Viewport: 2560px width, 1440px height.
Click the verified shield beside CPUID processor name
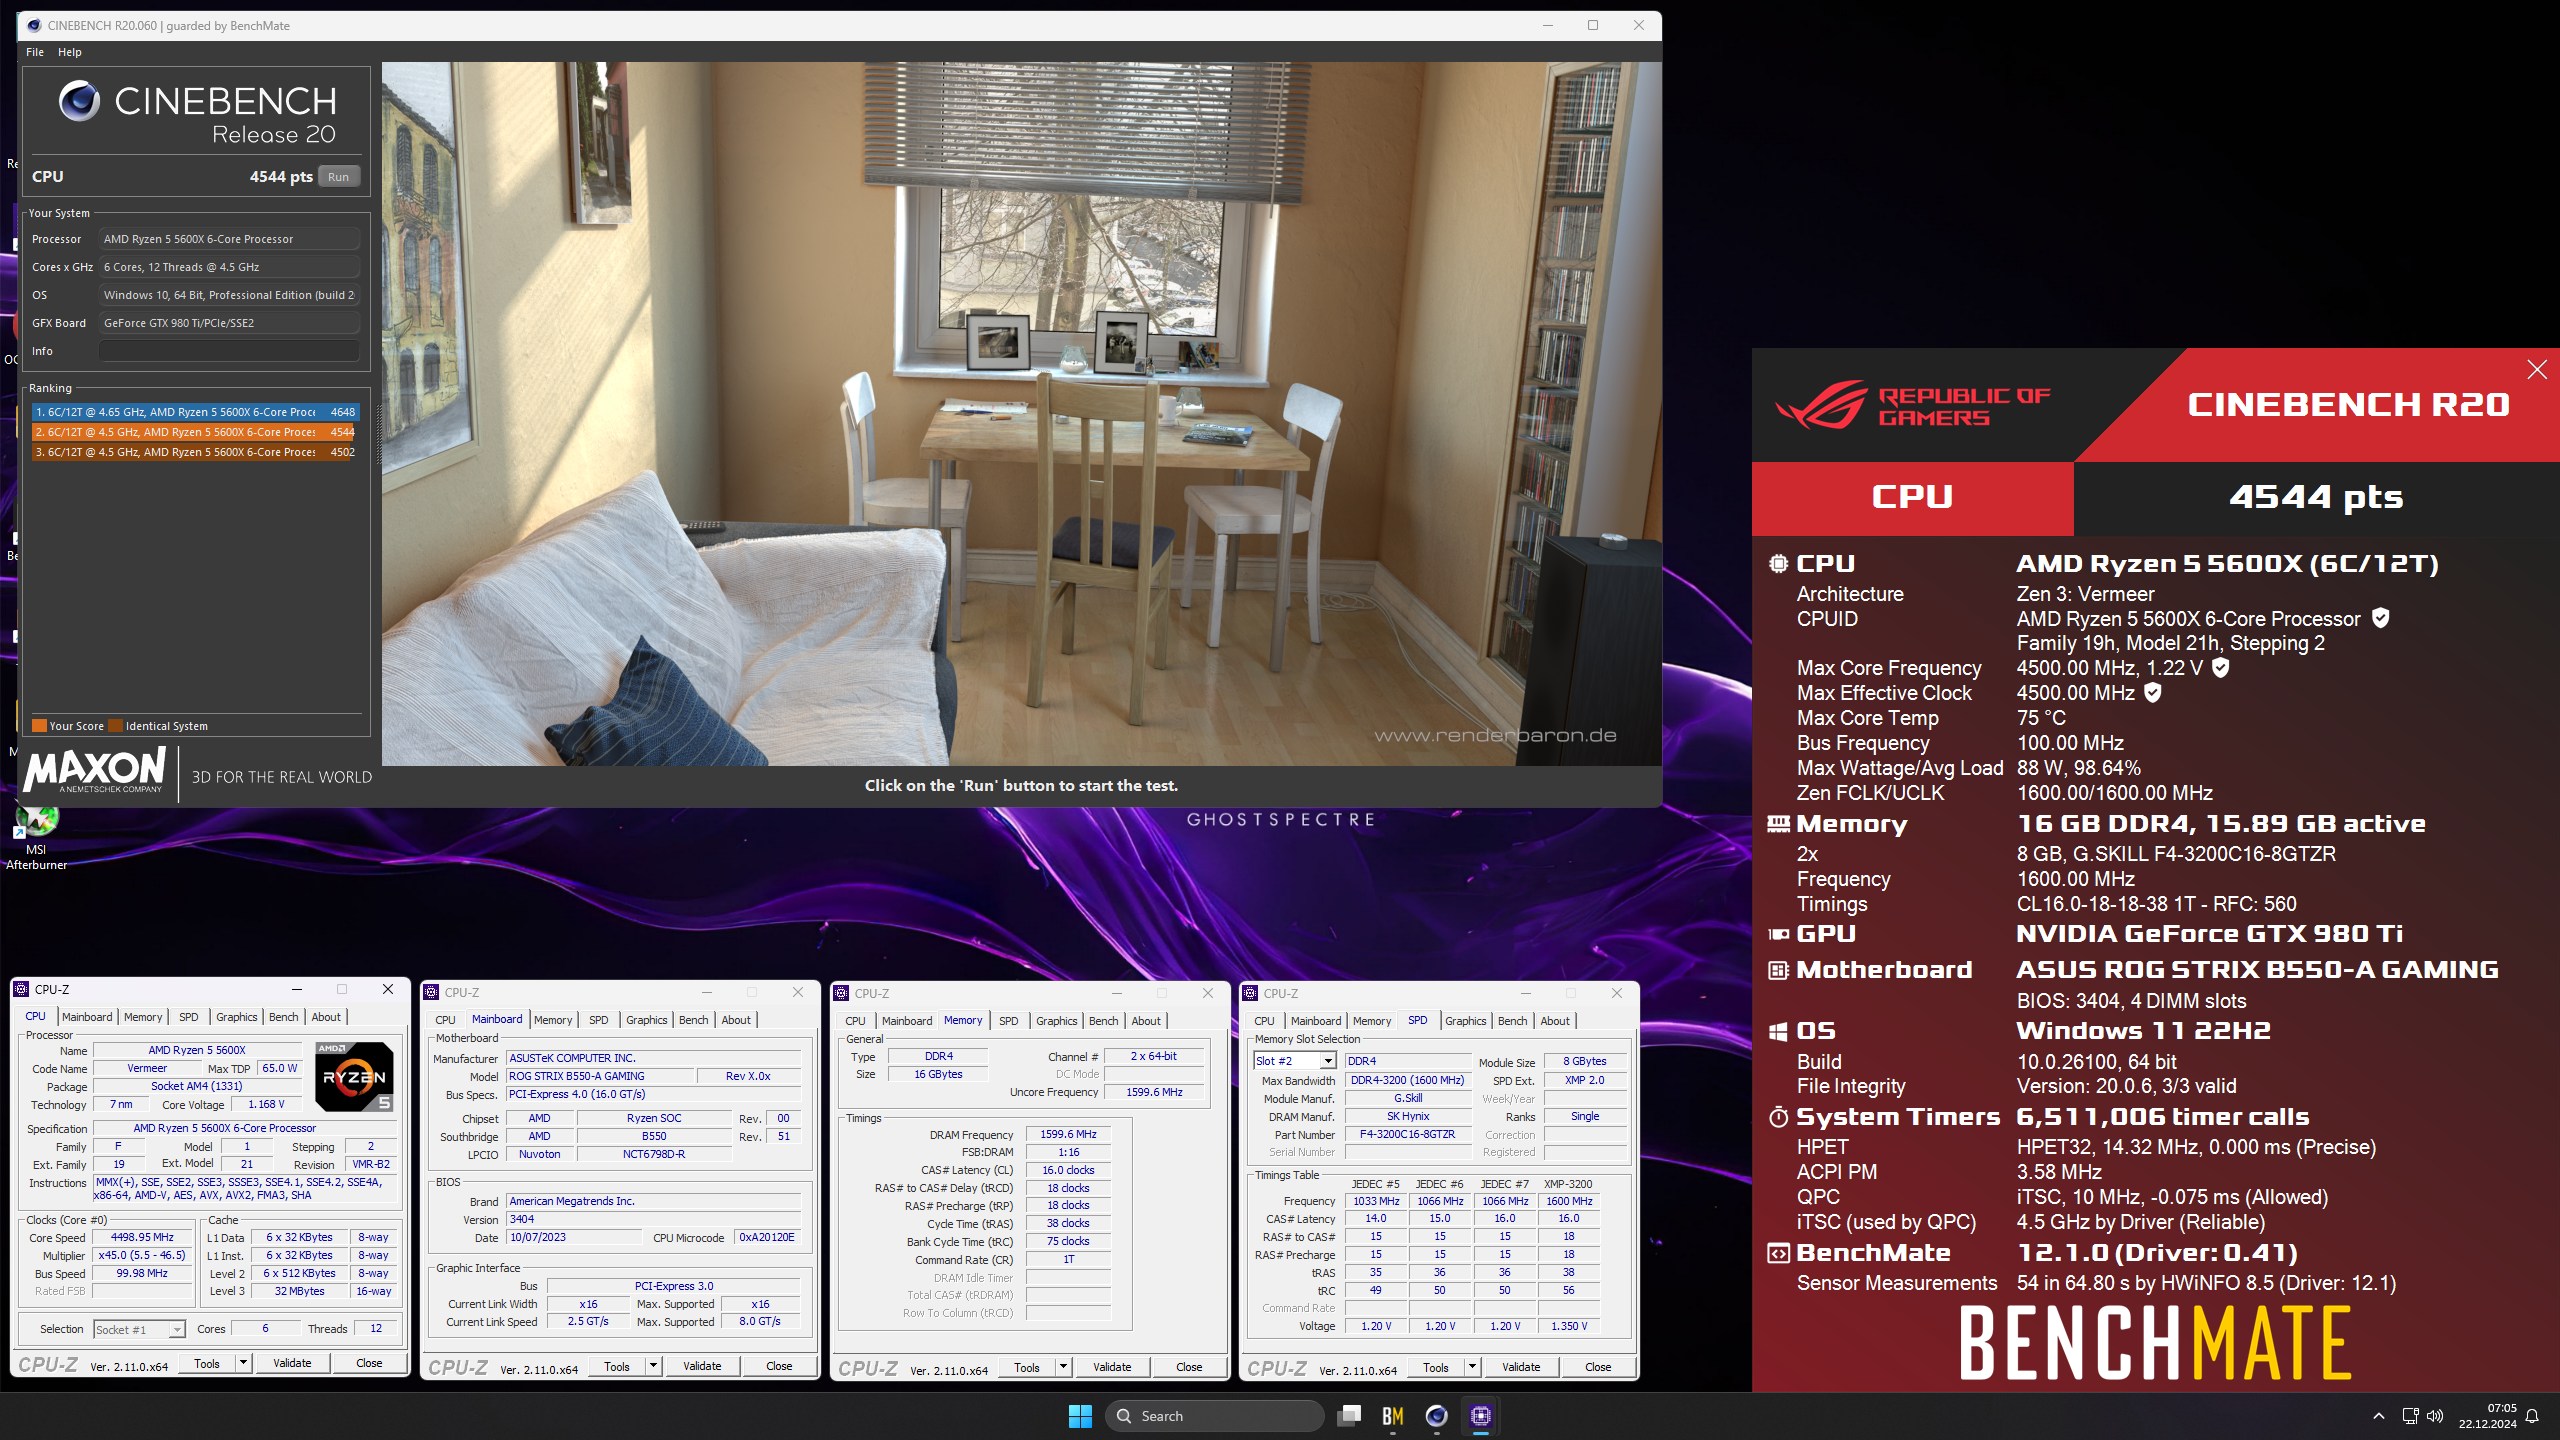(x=2381, y=618)
